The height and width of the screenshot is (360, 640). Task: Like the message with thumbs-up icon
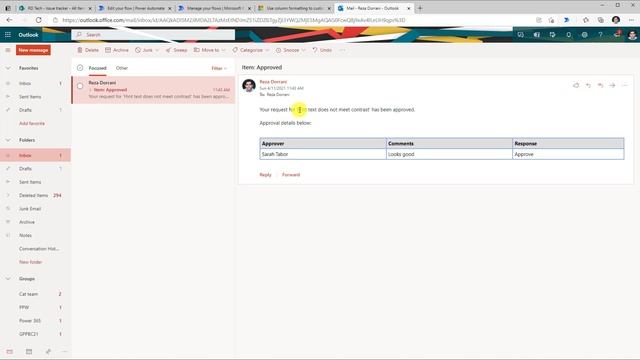576,85
